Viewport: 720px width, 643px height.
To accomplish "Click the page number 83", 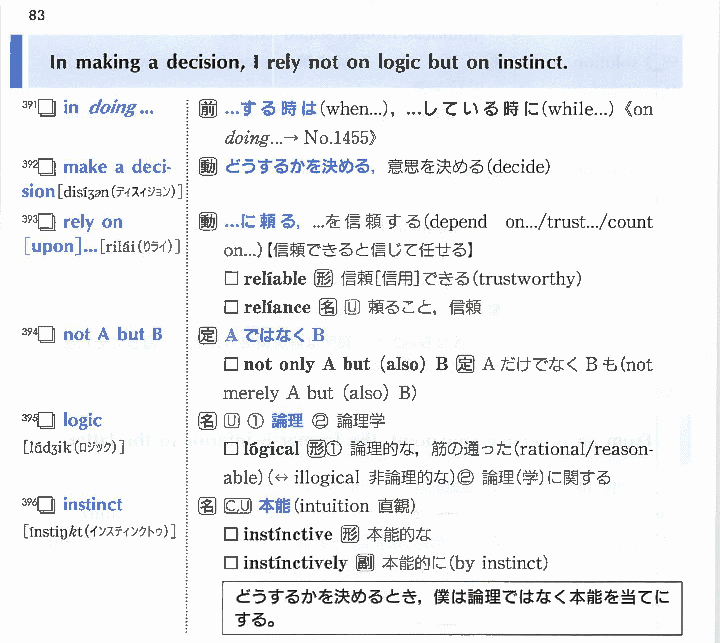I will click(37, 15).
